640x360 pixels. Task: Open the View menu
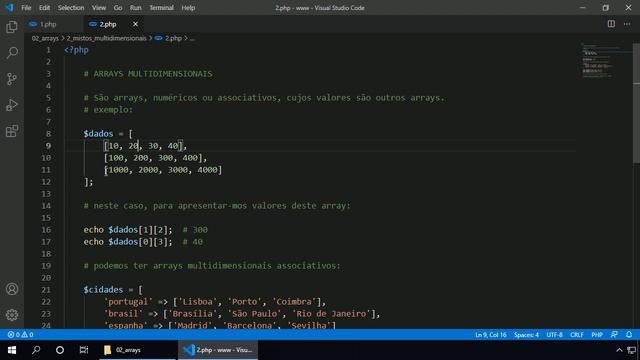pos(99,8)
